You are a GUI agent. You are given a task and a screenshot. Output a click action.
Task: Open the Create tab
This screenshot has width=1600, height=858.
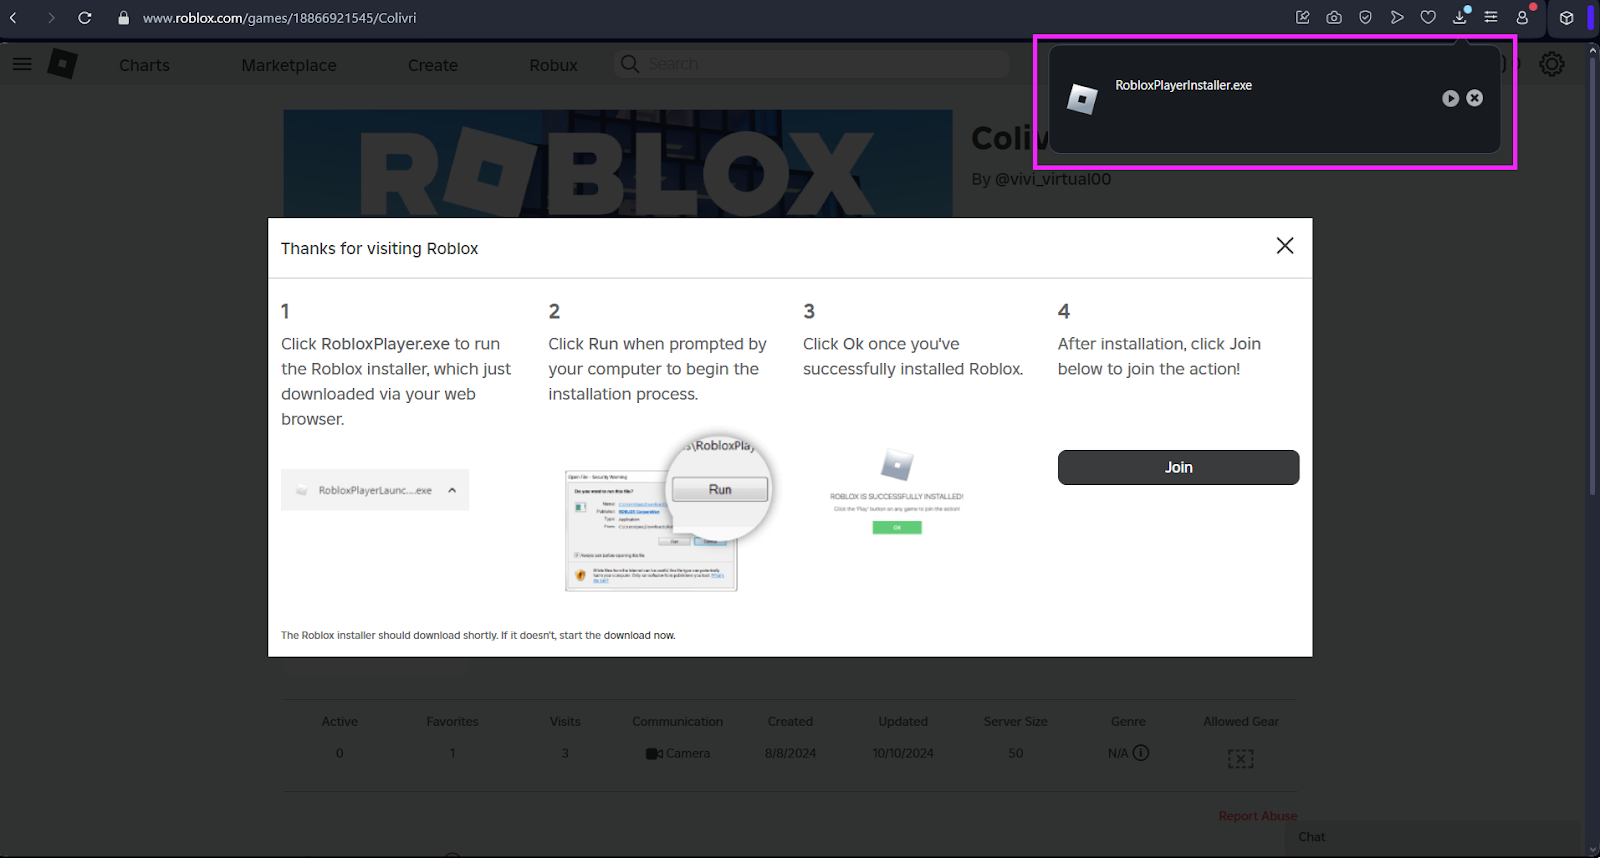(433, 65)
